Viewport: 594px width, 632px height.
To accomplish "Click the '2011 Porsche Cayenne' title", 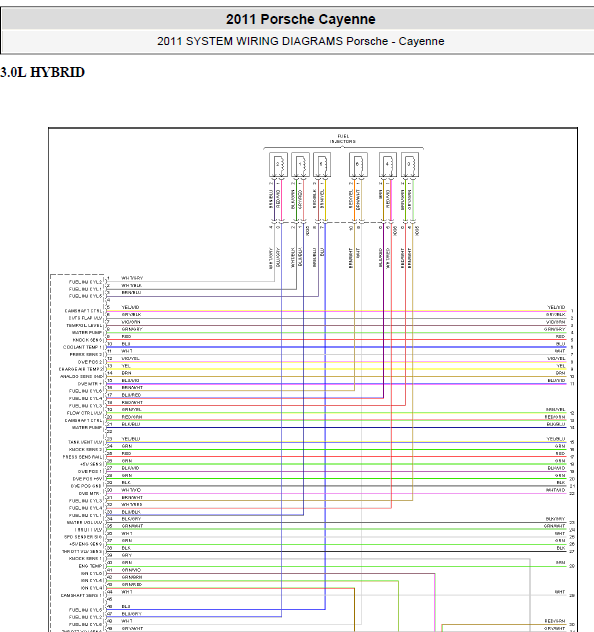I will pyautogui.click(x=301, y=19).
